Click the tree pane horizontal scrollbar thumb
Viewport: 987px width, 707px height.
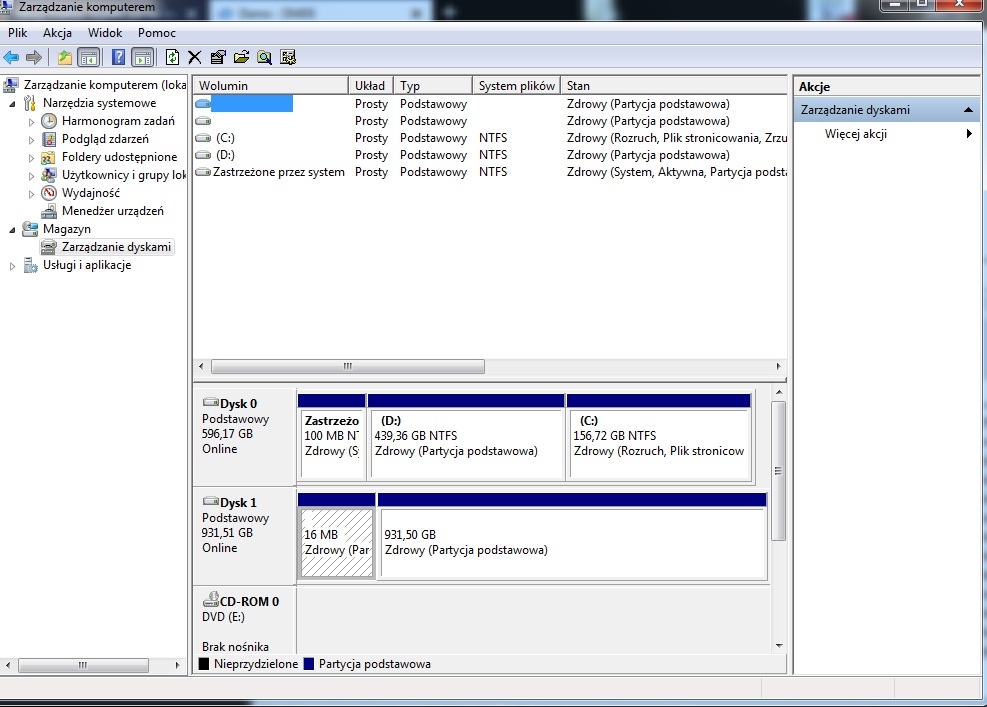(83, 665)
